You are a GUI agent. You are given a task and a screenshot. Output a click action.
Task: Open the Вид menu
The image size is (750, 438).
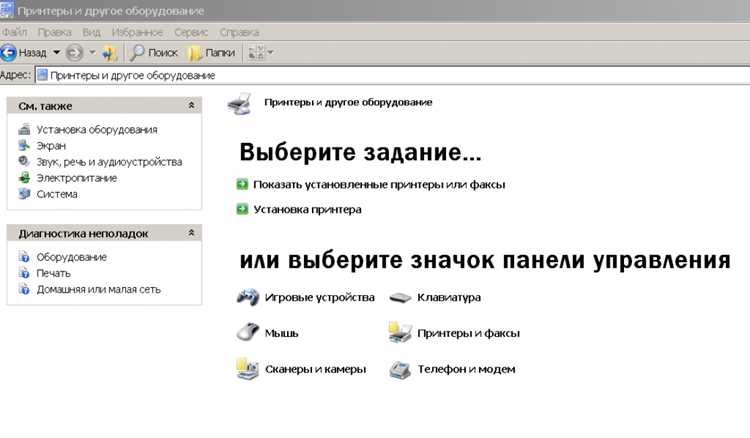point(91,32)
